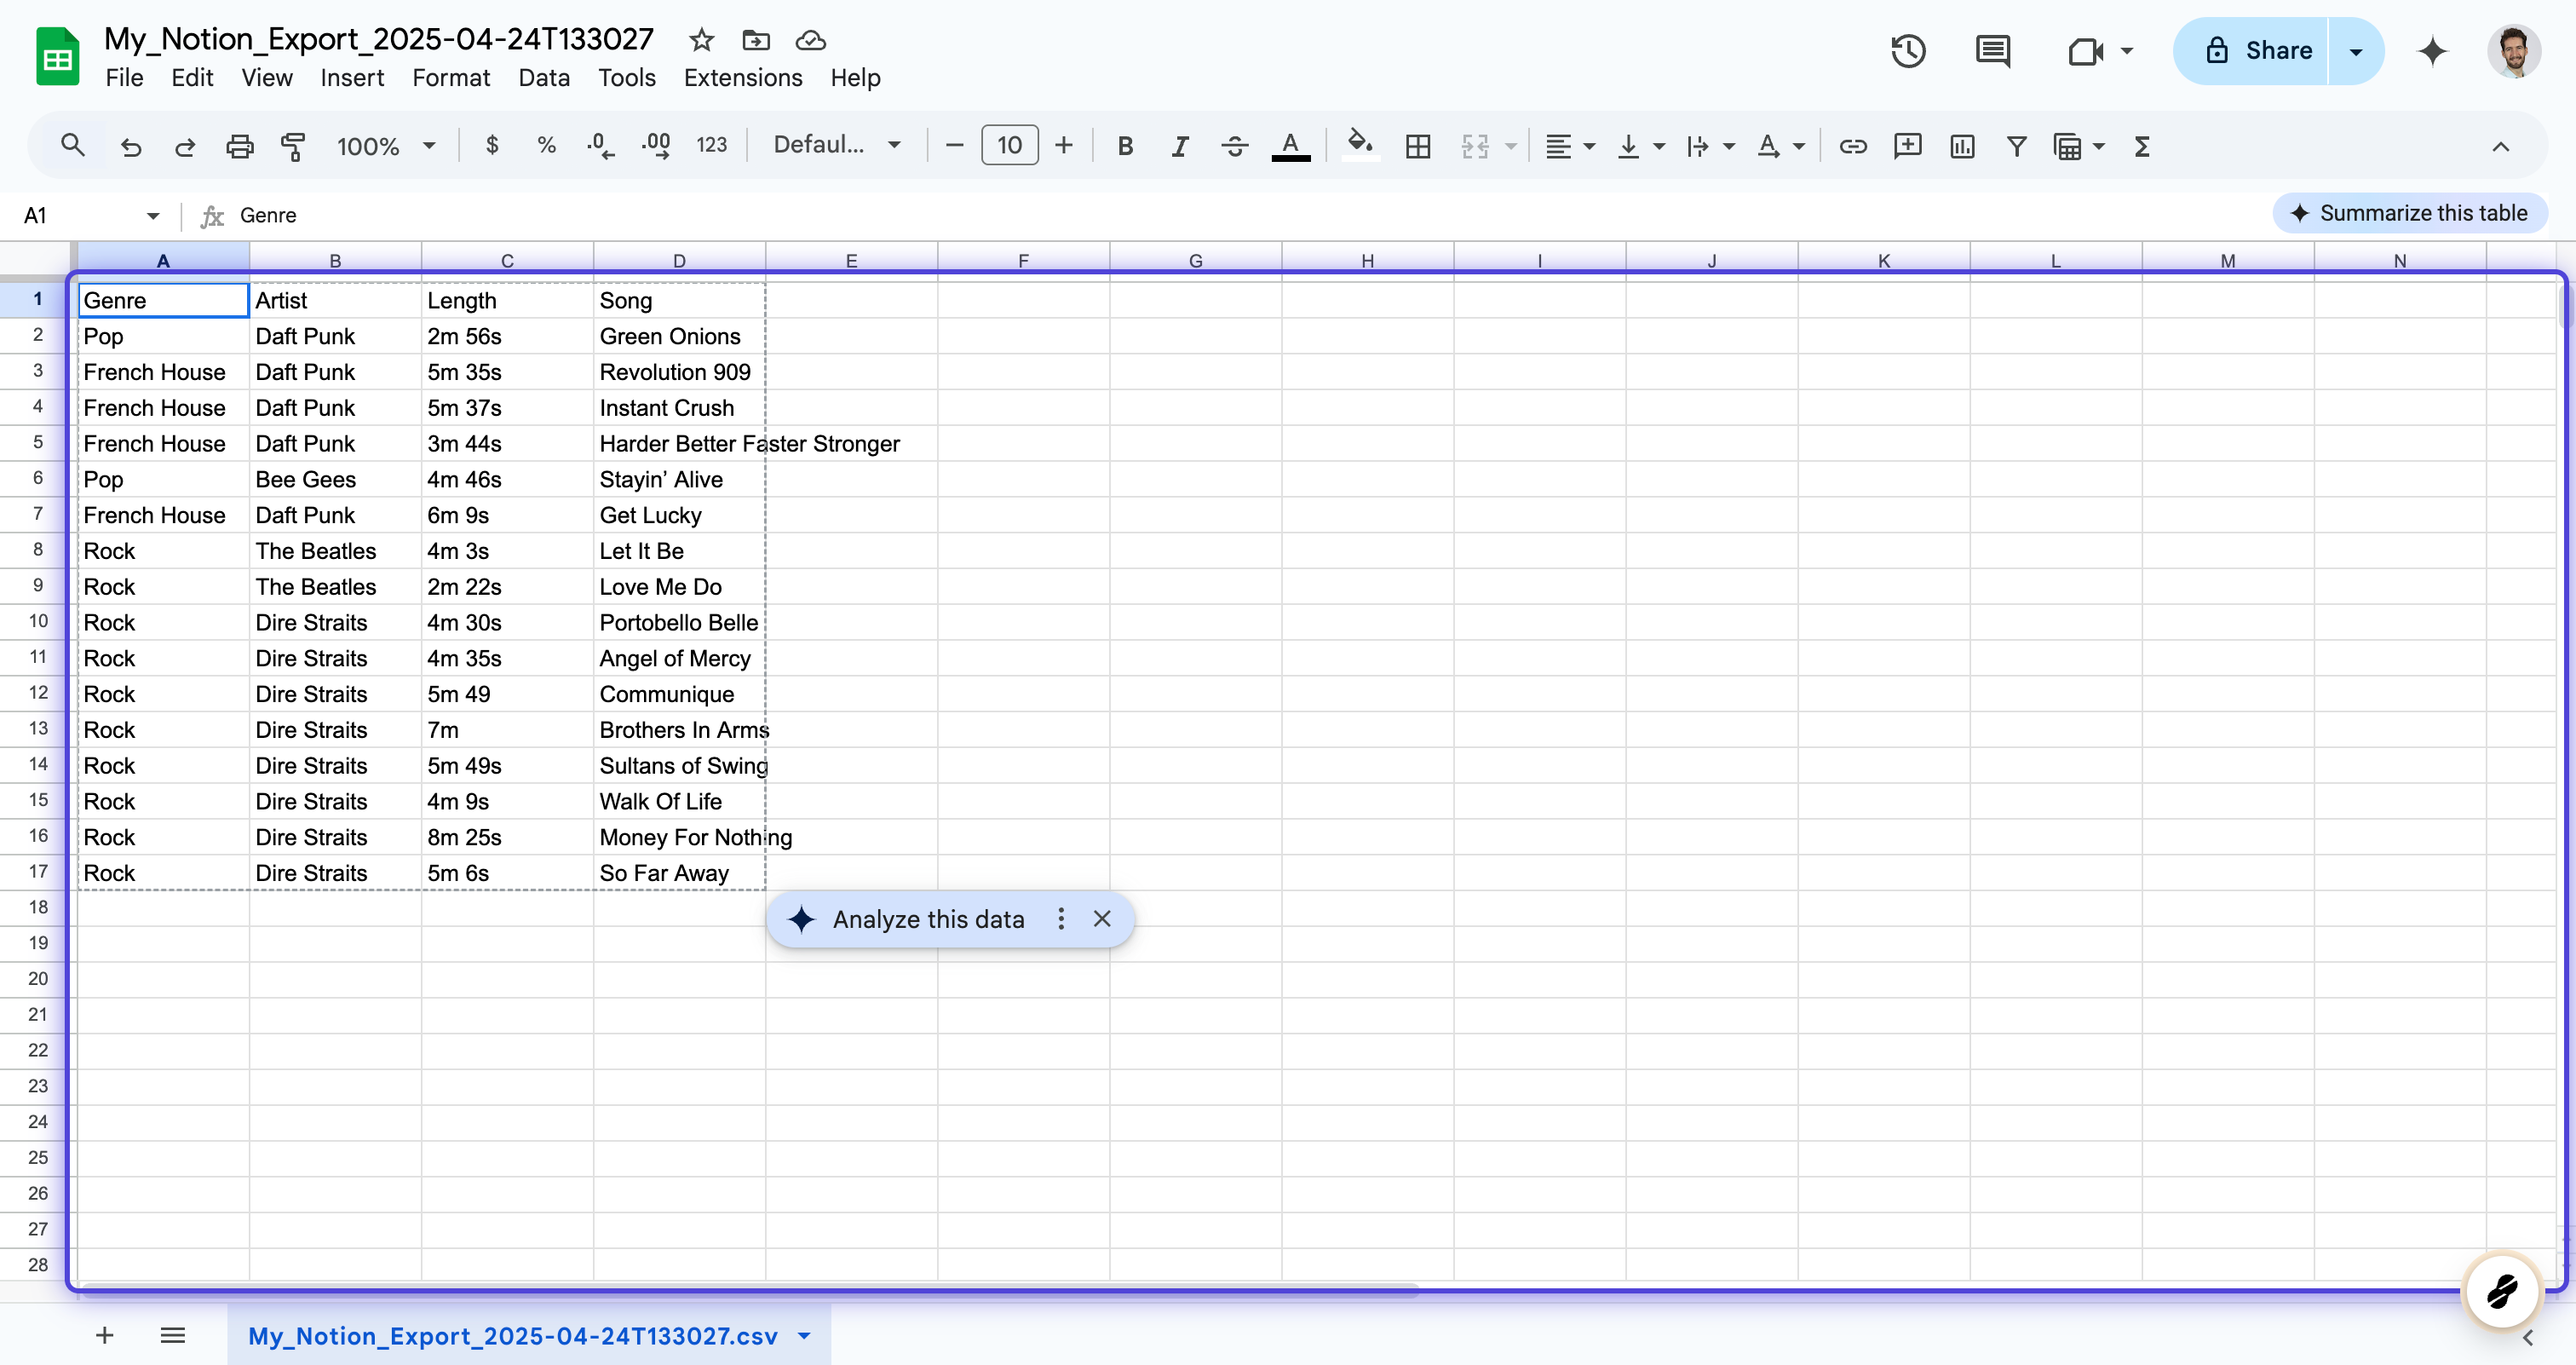2576x1365 pixels.
Task: Click the insert chart icon
Action: point(1962,146)
